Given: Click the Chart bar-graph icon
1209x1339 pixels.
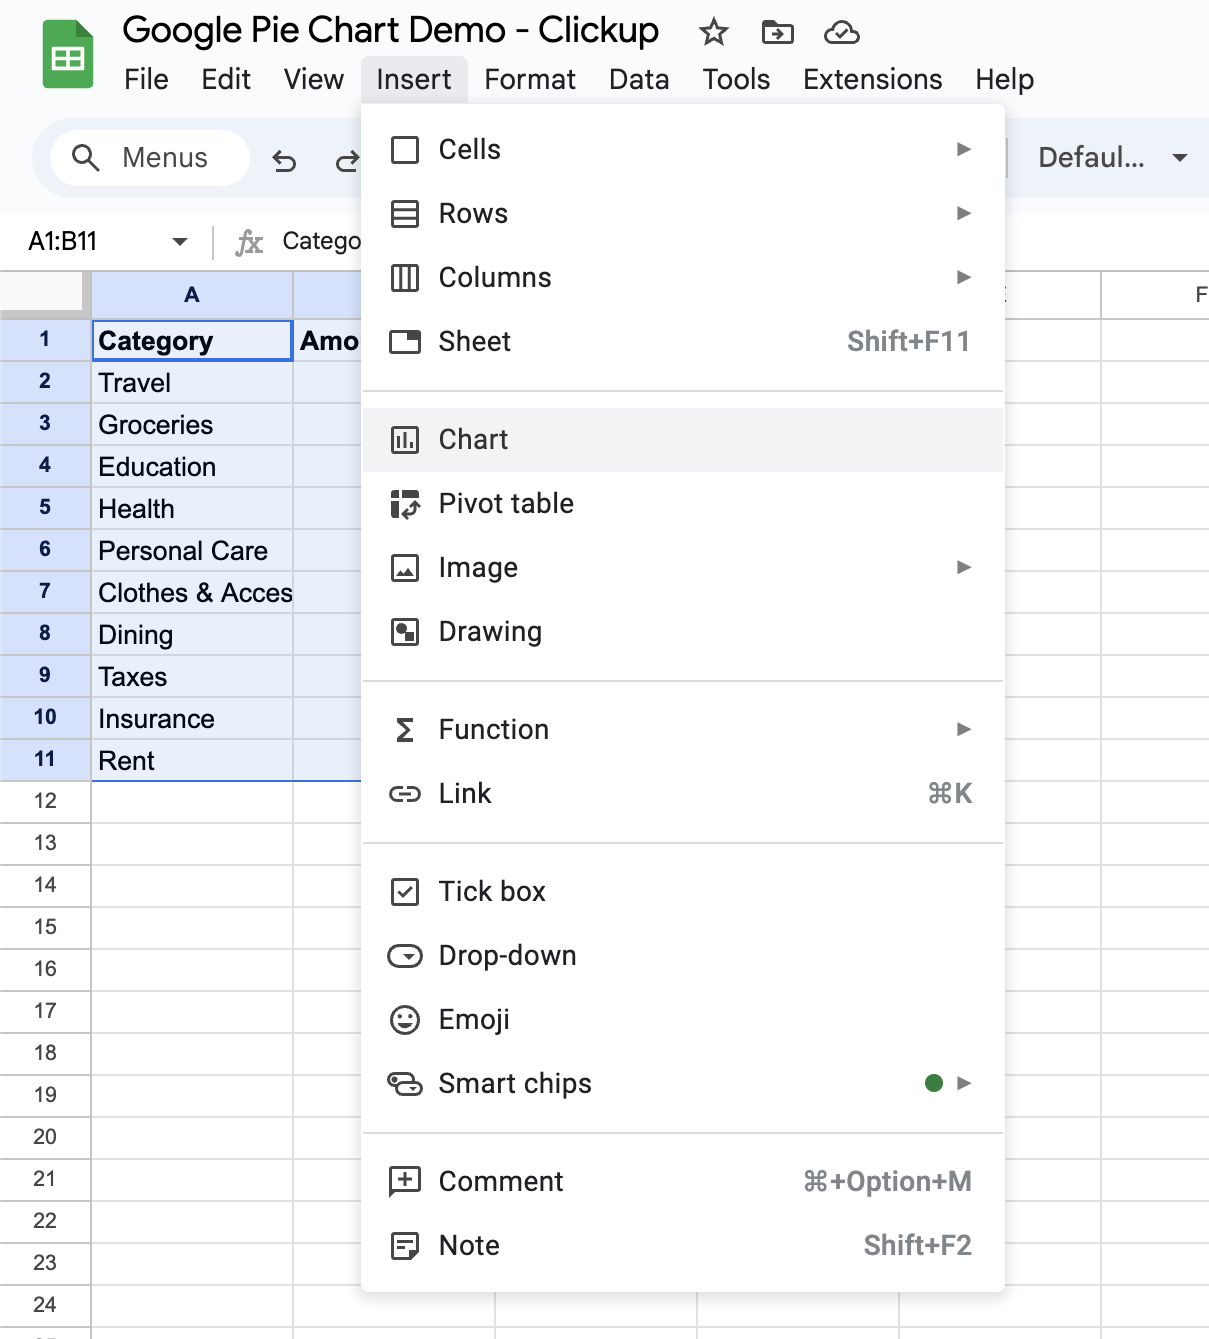Looking at the screenshot, I should pyautogui.click(x=405, y=440).
